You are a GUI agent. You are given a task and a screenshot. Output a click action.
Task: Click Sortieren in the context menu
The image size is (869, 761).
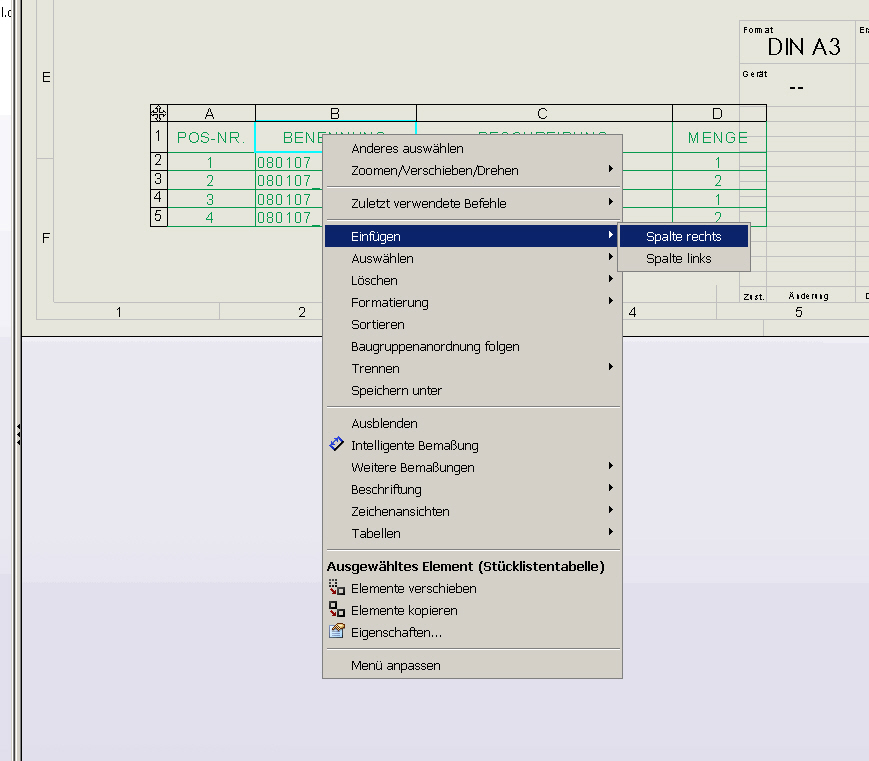[x=472, y=325]
